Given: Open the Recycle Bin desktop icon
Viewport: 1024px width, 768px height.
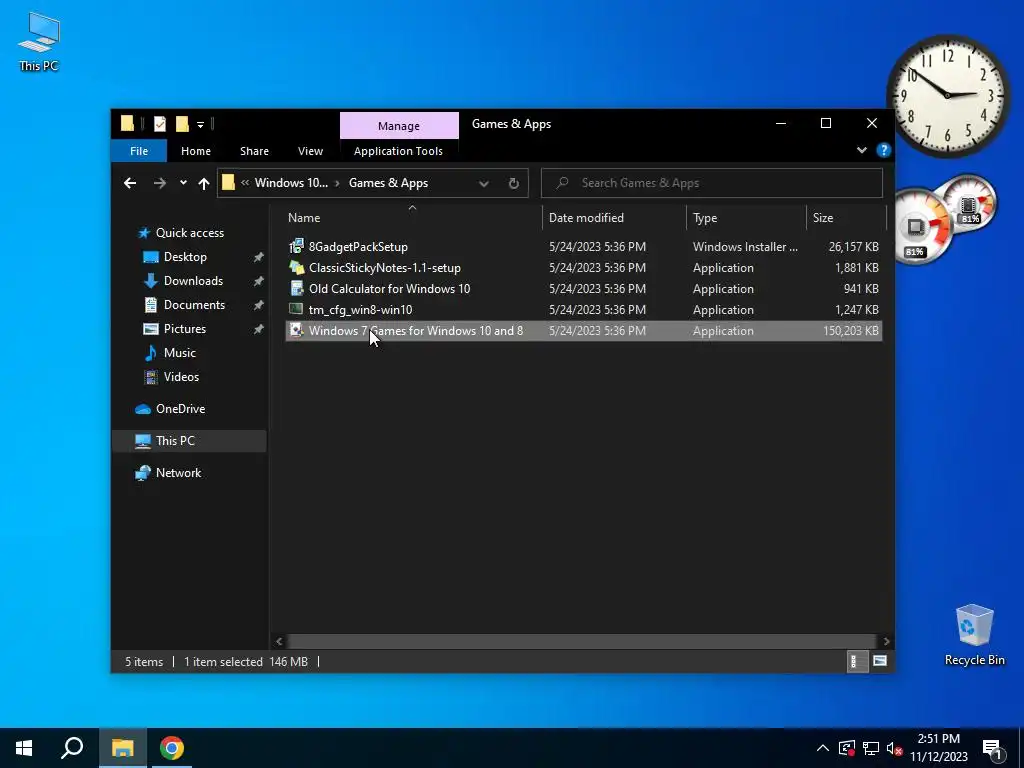Looking at the screenshot, I should tap(974, 635).
